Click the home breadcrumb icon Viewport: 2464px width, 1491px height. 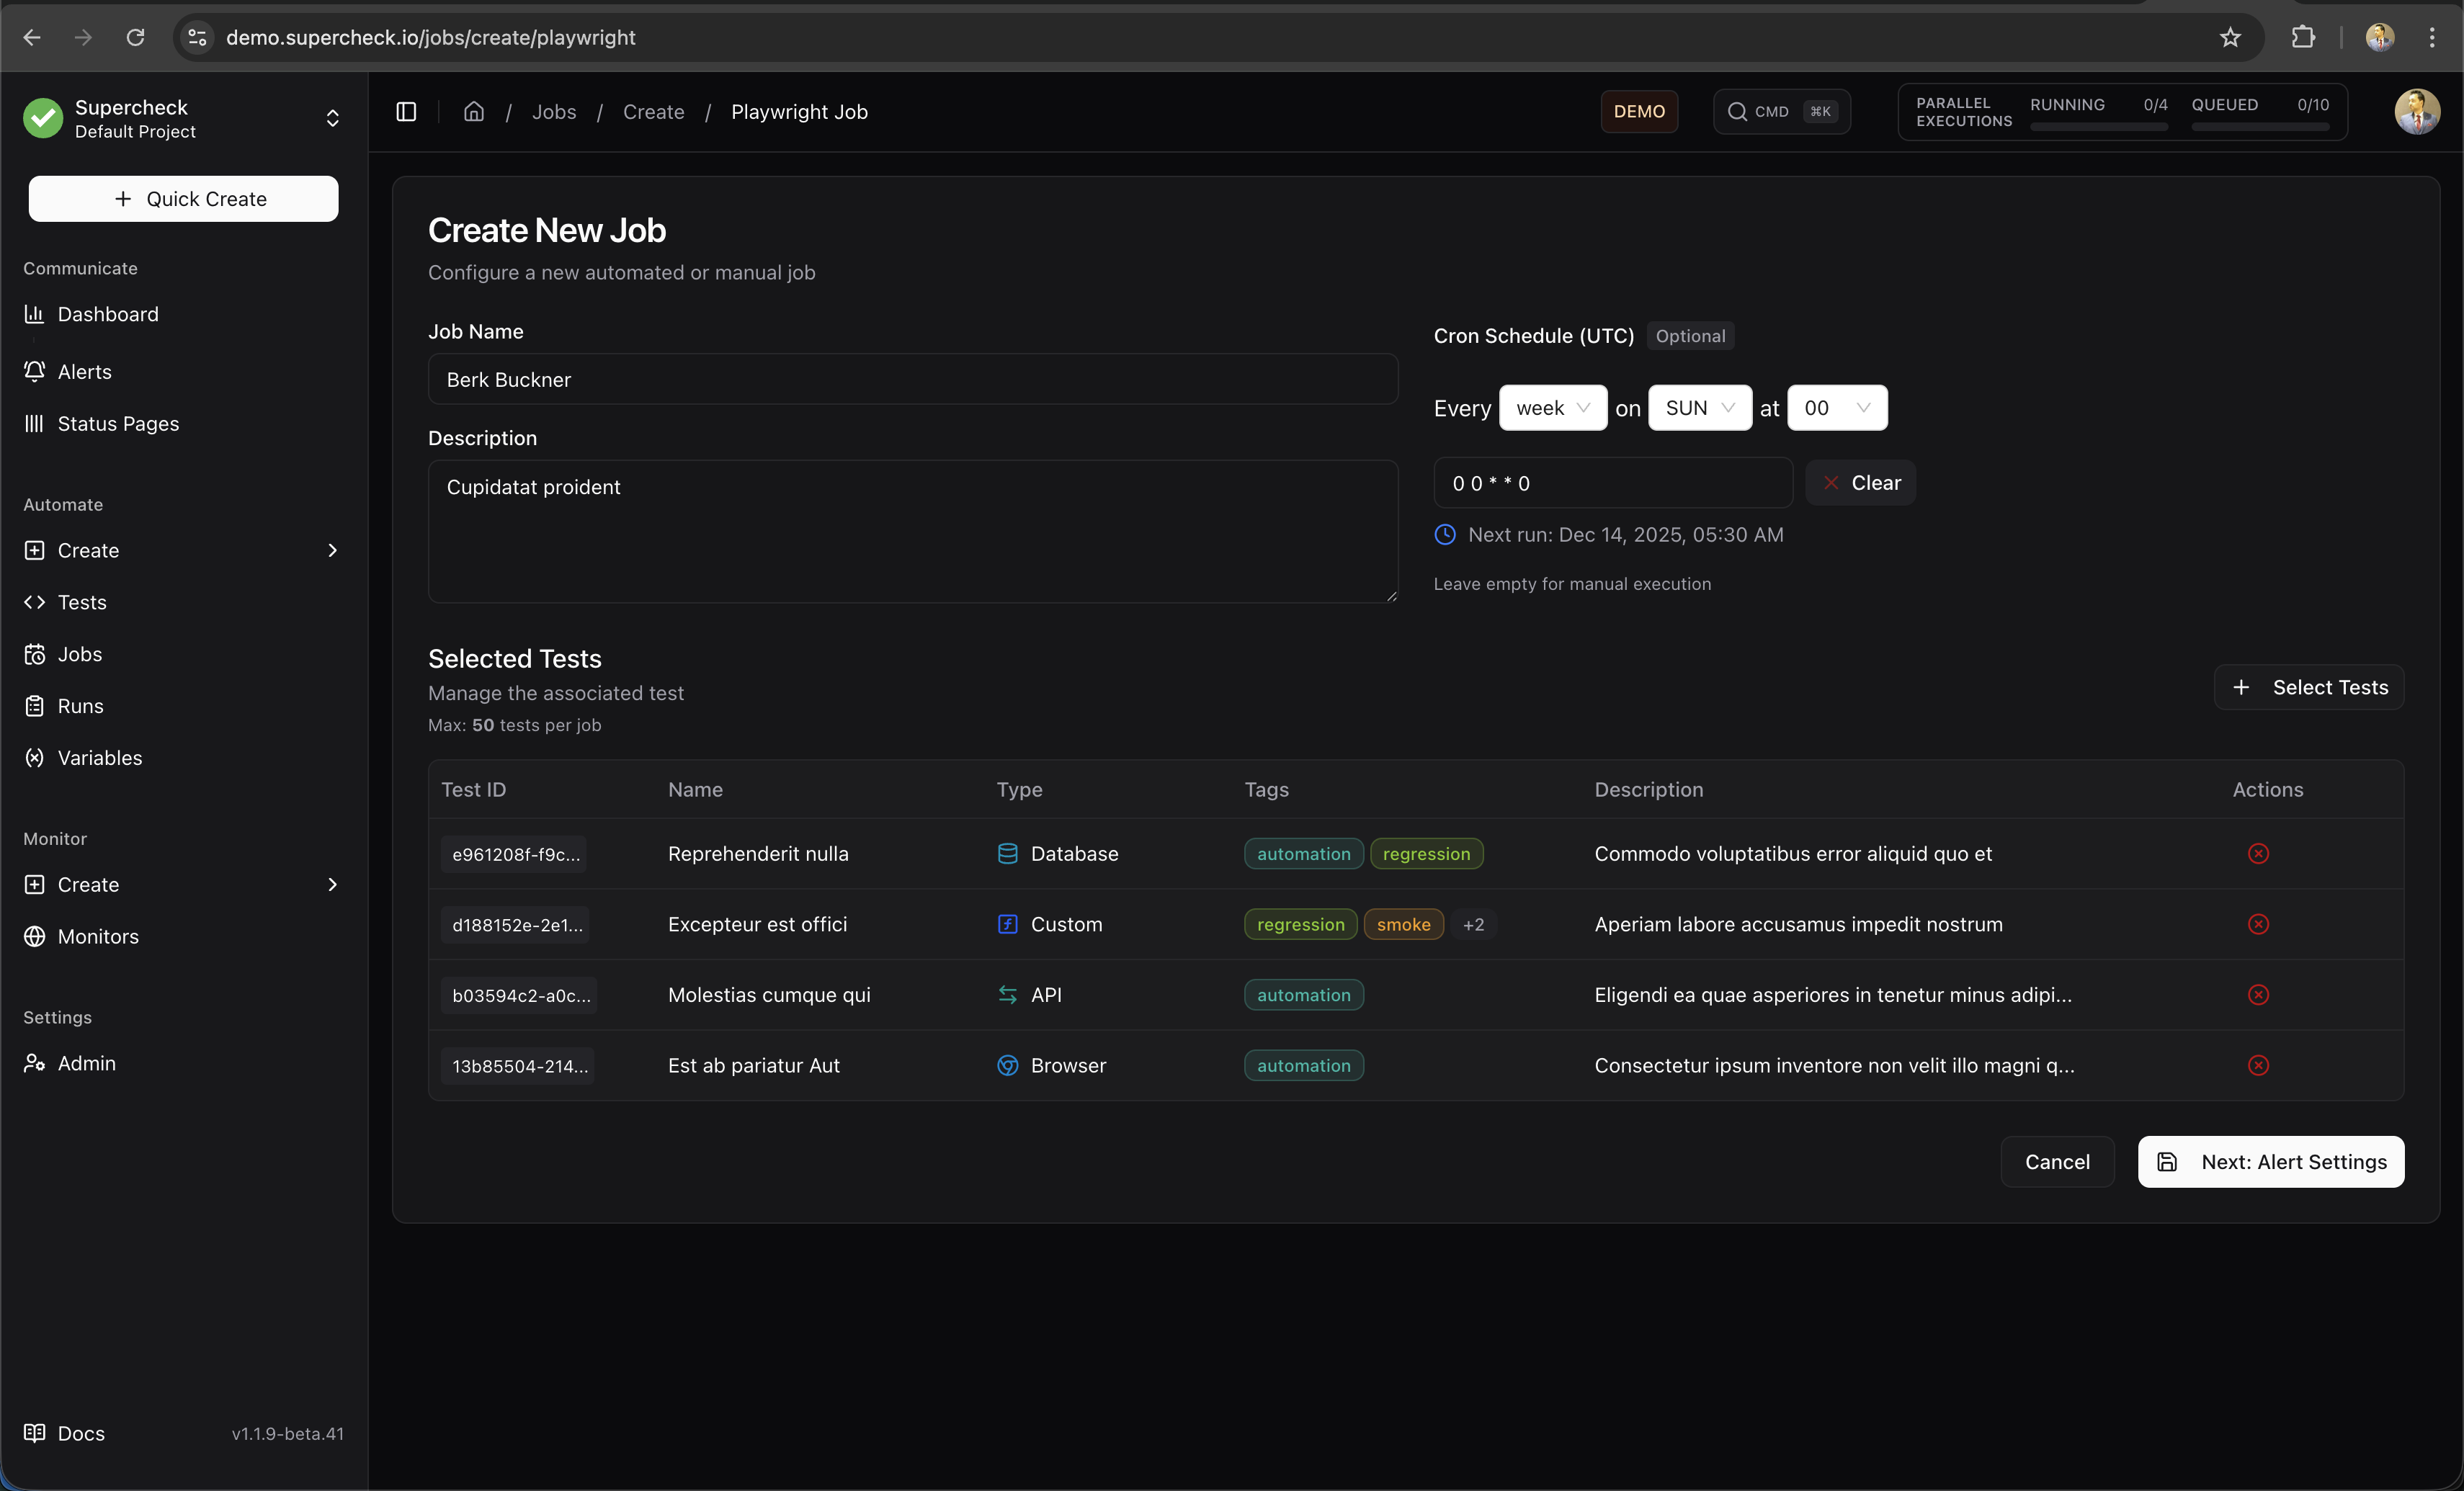tap(474, 112)
